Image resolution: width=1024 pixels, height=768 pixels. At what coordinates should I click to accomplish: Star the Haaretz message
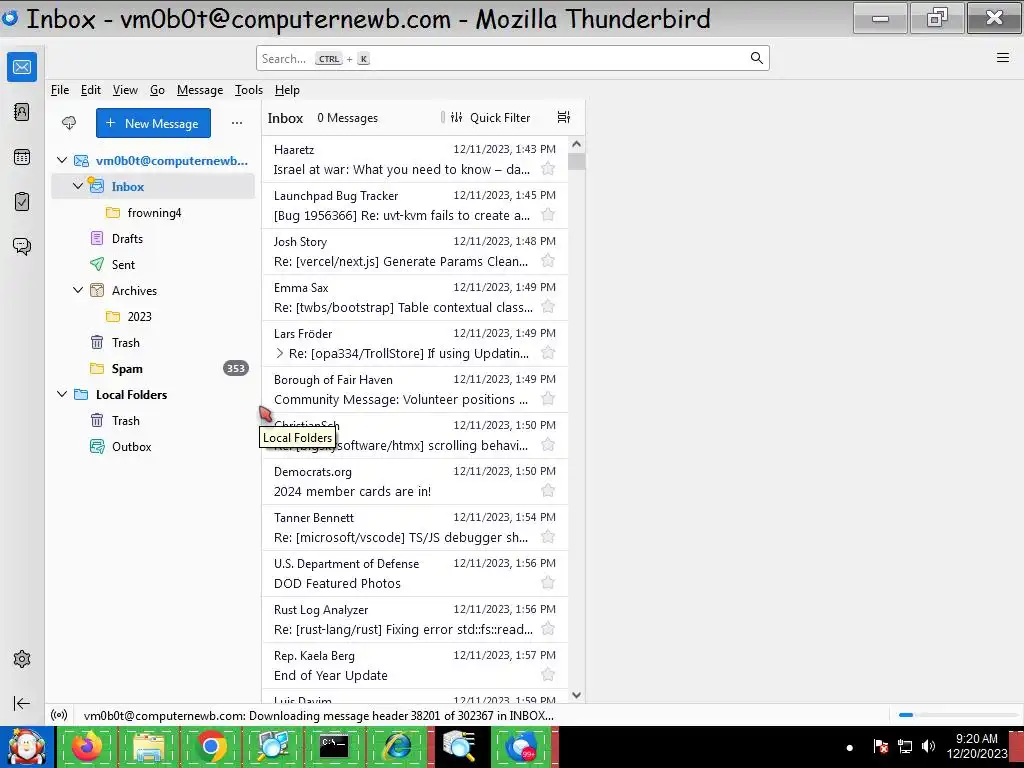(548, 169)
